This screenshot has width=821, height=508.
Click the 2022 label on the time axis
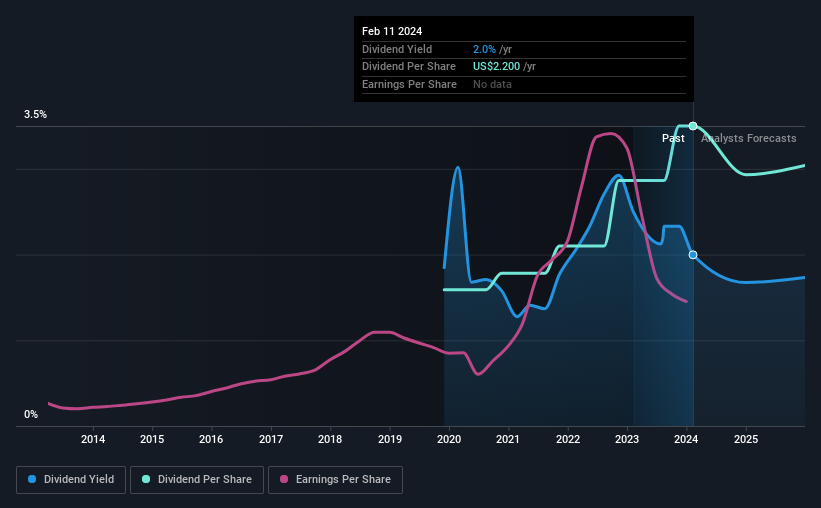click(568, 439)
